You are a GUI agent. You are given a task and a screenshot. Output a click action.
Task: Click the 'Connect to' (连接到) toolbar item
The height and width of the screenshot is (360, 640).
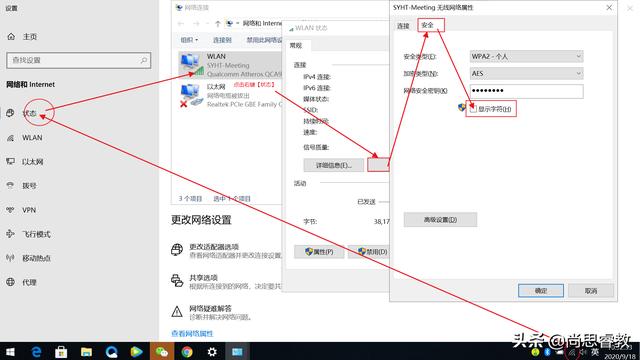[222, 40]
